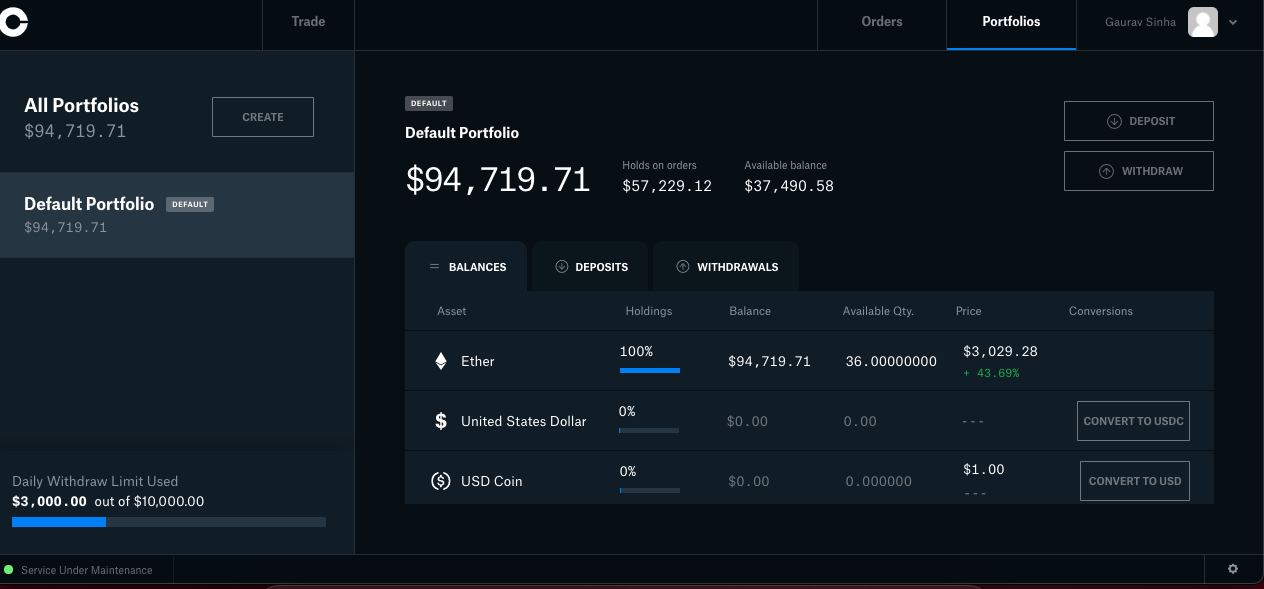Click the CONVERT TO USD button
The width and height of the screenshot is (1264, 589).
1134,481
